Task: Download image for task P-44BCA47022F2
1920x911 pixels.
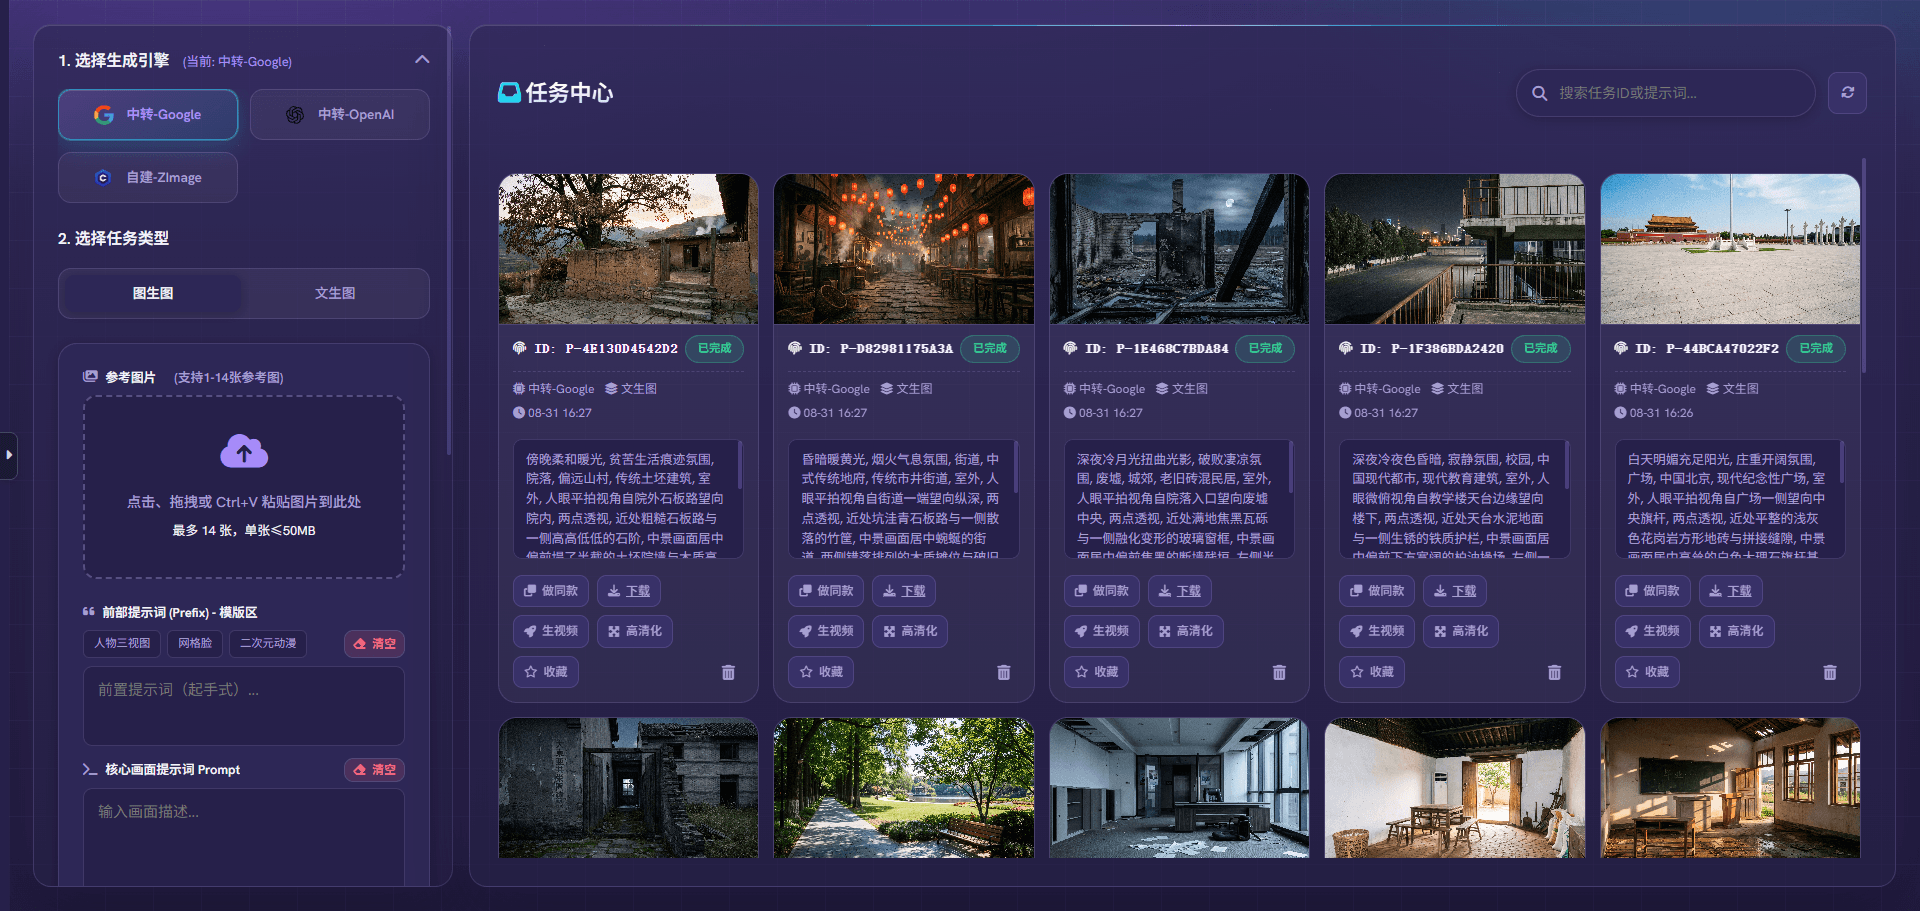Action: pyautogui.click(x=1730, y=591)
